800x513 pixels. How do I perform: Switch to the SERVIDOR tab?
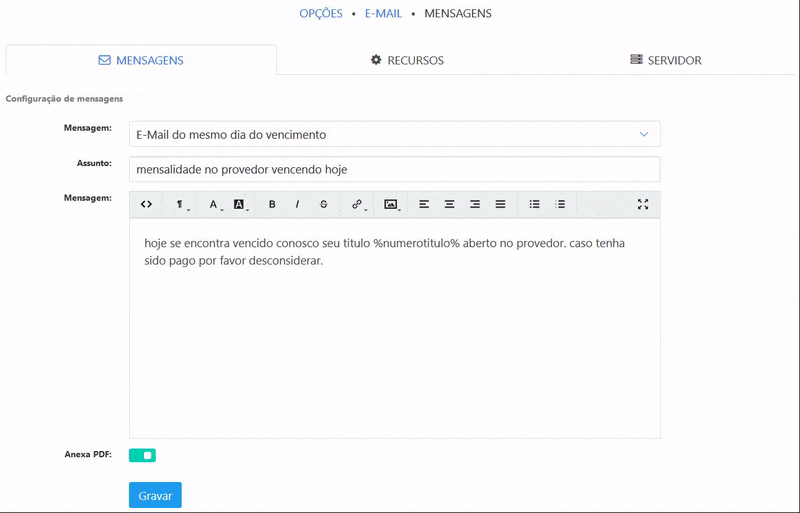click(x=666, y=60)
